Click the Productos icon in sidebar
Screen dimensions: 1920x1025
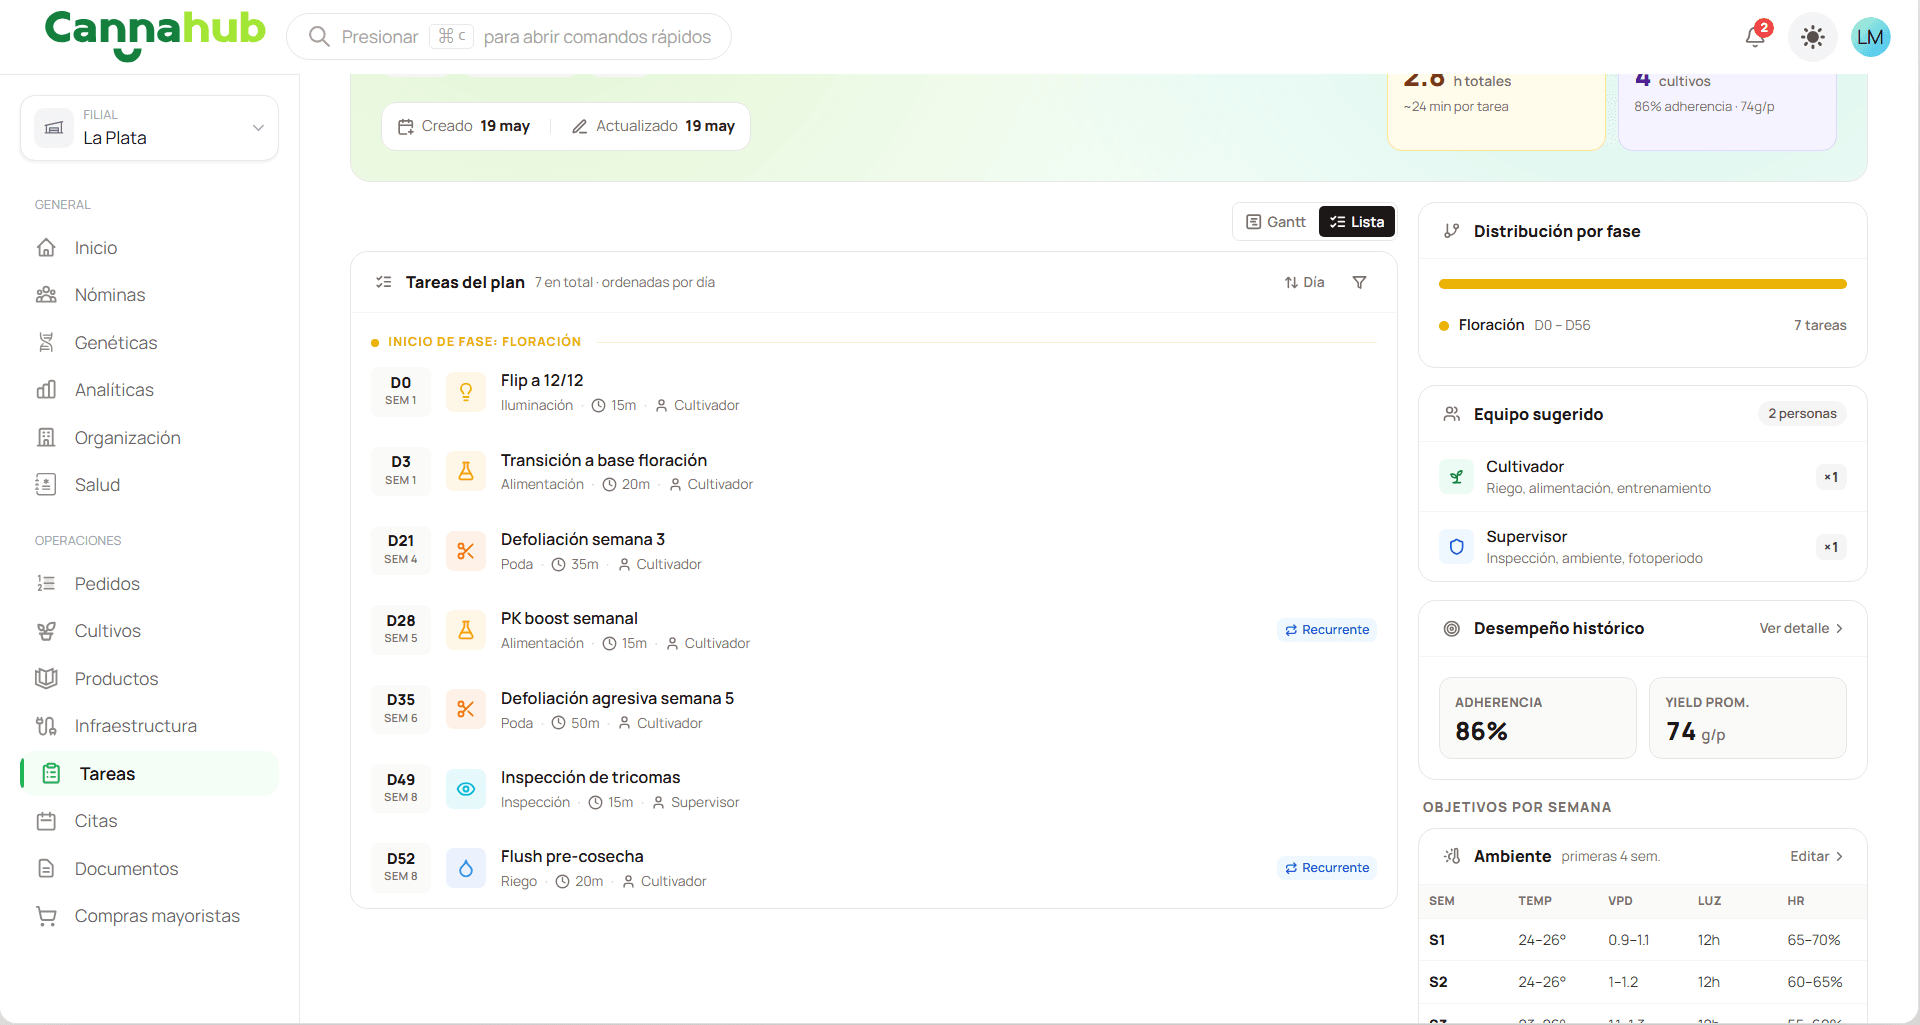46,679
